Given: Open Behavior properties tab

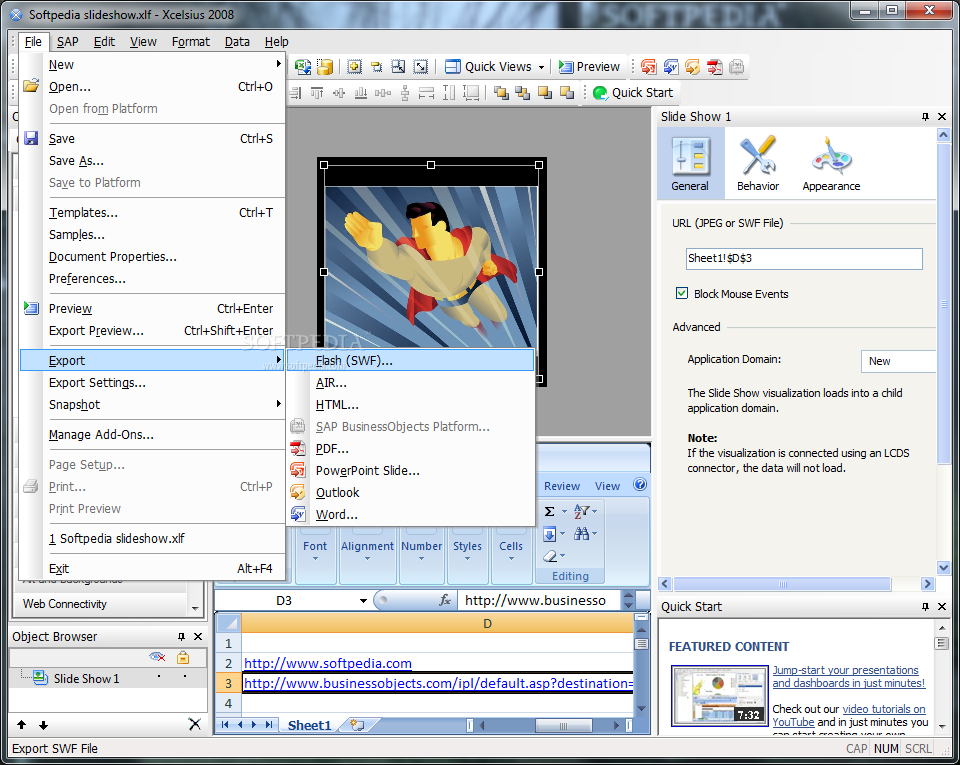Looking at the screenshot, I should pos(758,163).
